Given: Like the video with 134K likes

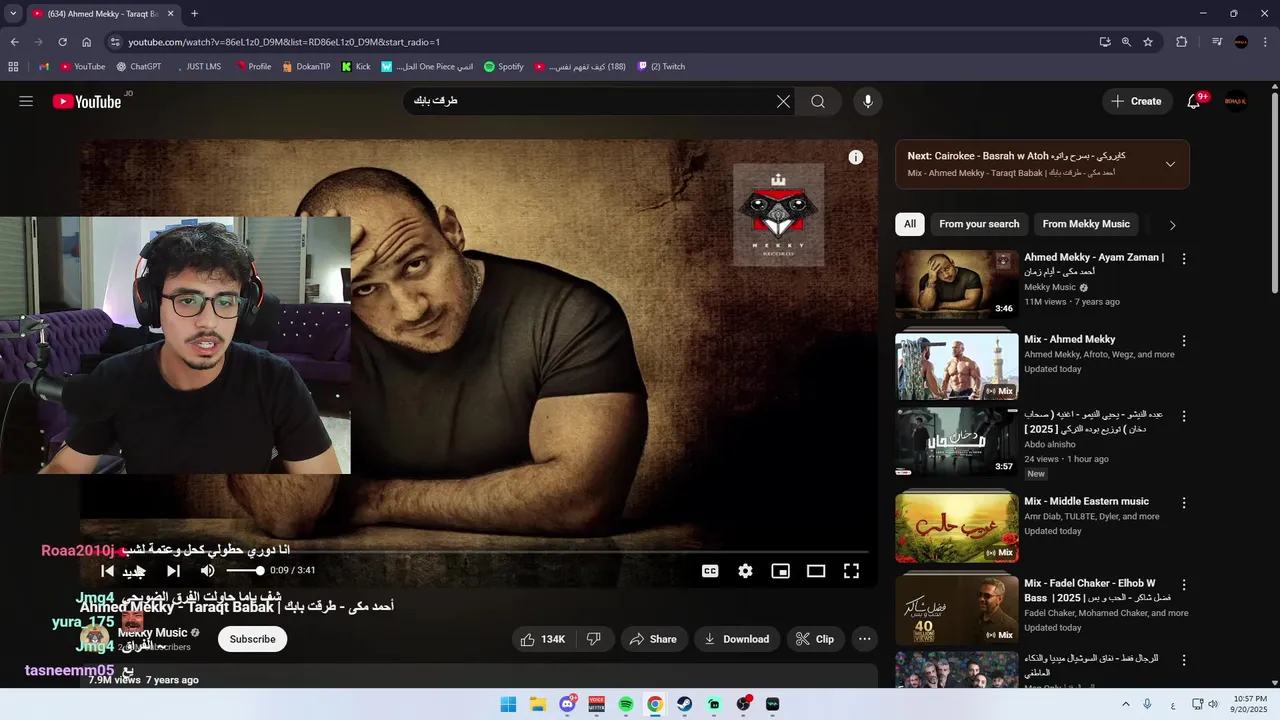Looking at the screenshot, I should coord(542,639).
